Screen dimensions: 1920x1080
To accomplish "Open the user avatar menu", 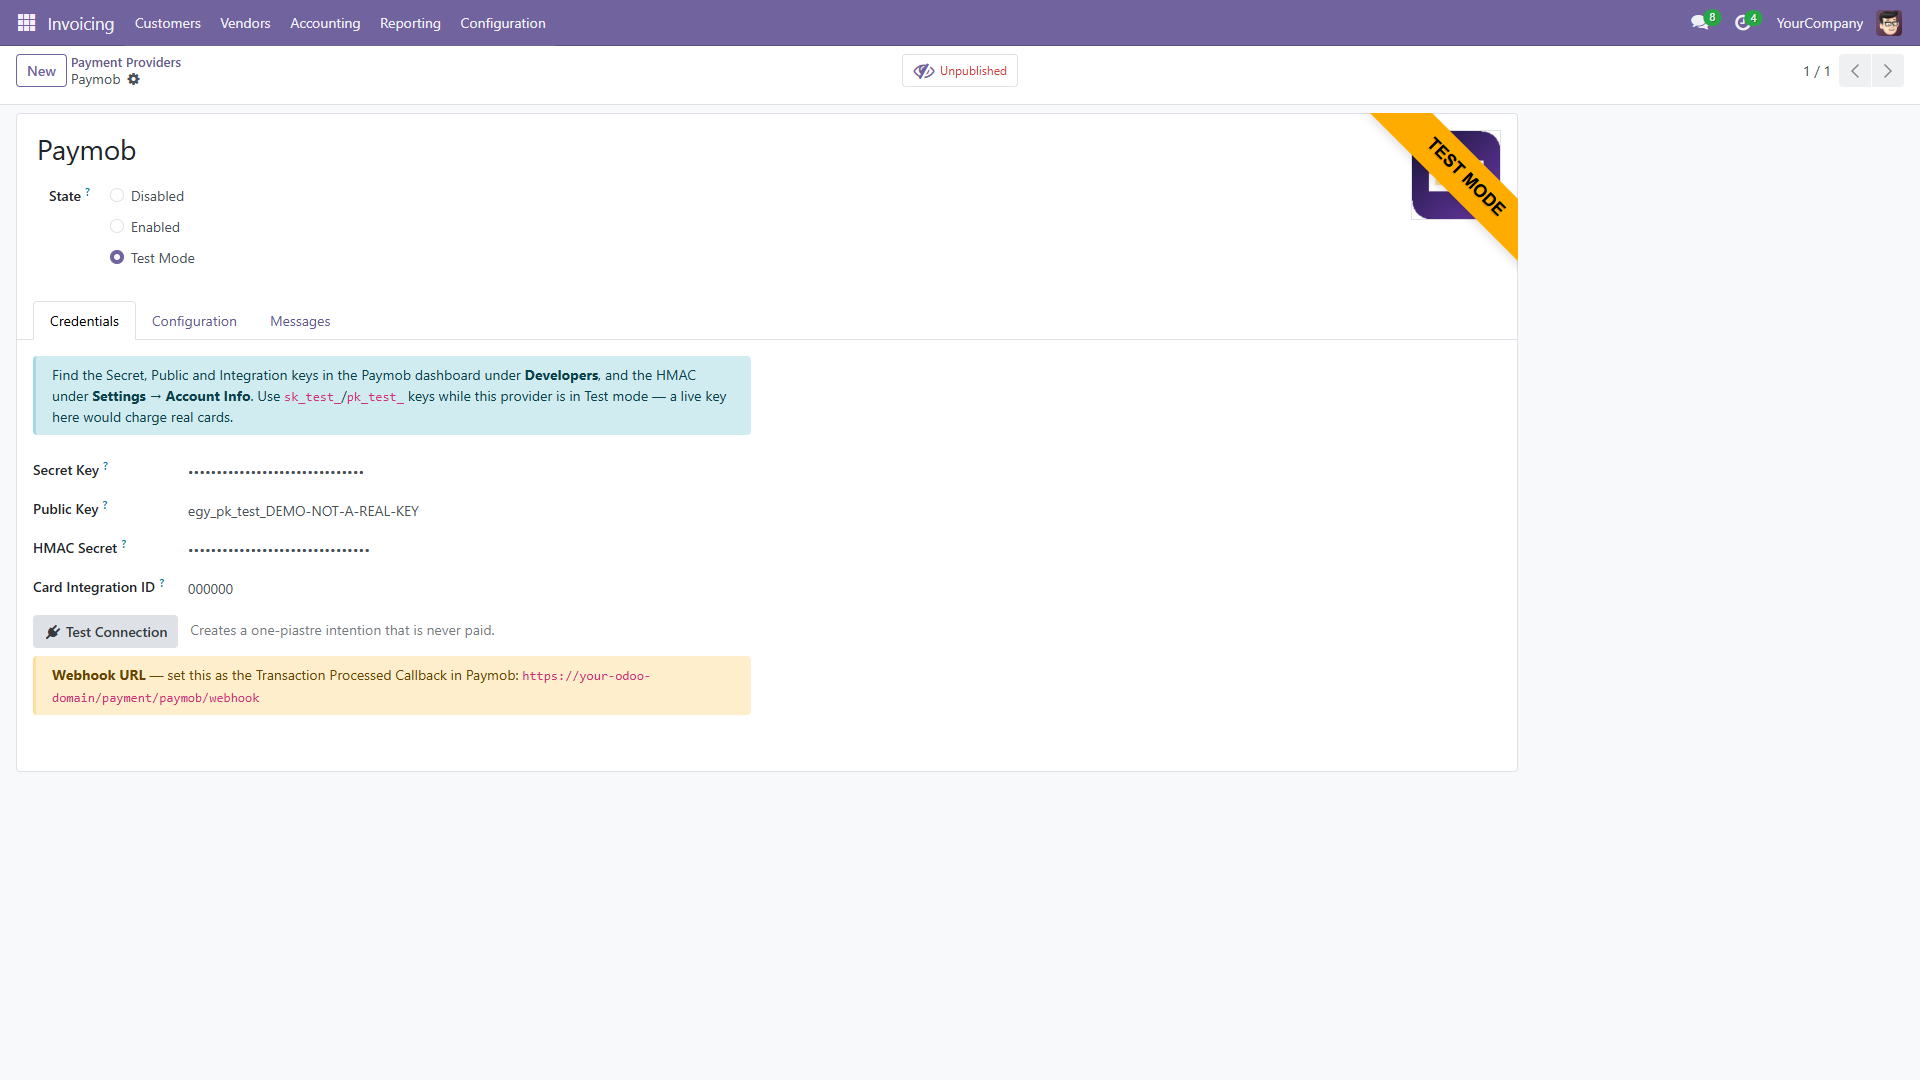I will coord(1889,23).
